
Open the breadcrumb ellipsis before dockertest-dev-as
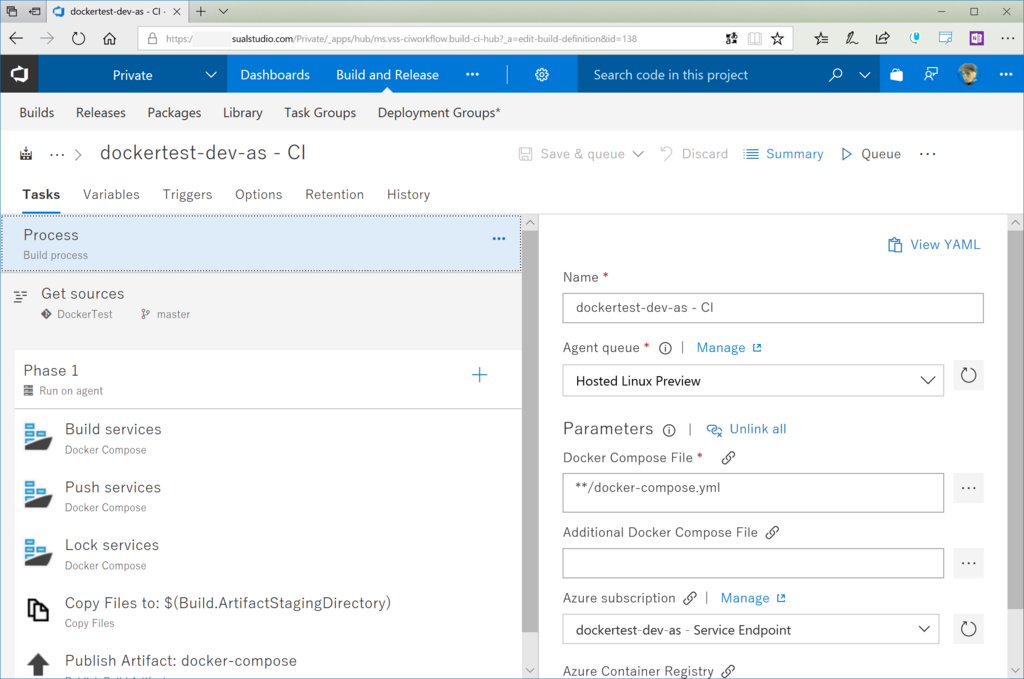pos(57,155)
